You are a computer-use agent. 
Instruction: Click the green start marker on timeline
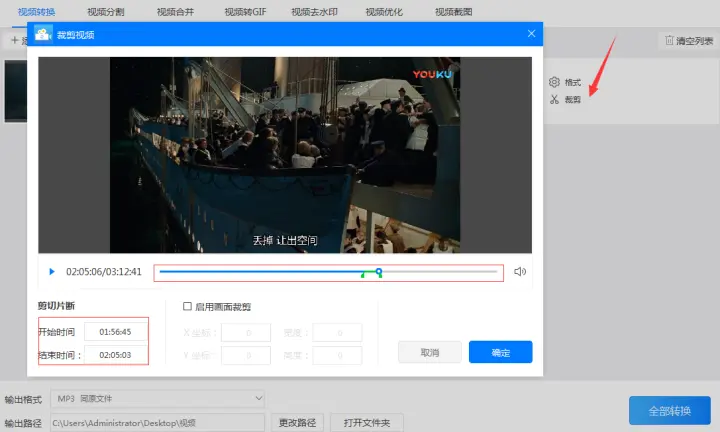coord(363,275)
